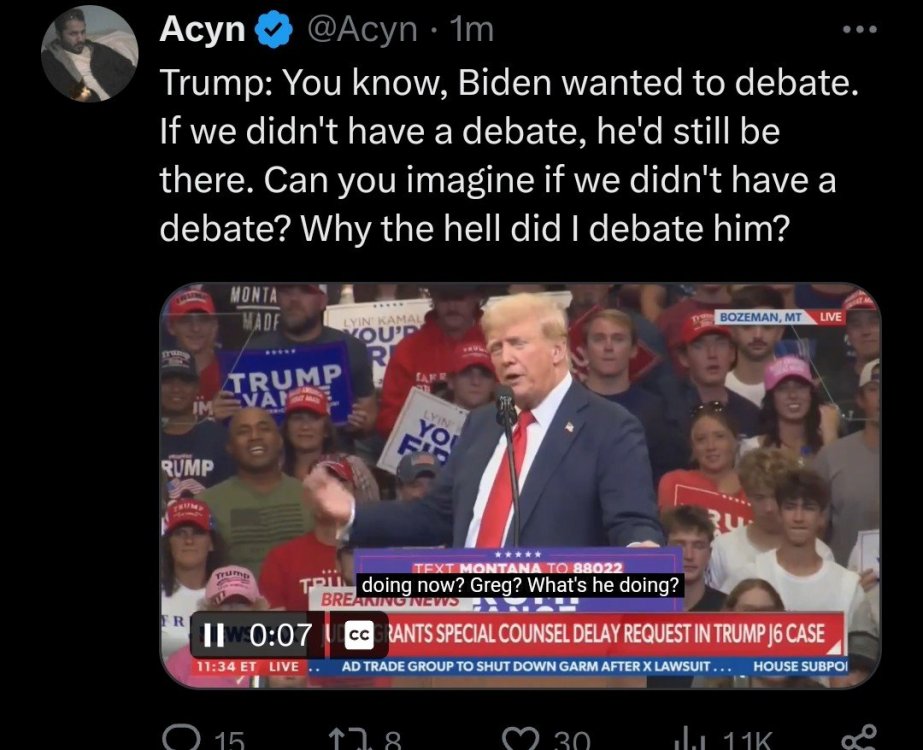Open the @Acyn handle link
This screenshot has height=750, width=923.
(362, 29)
